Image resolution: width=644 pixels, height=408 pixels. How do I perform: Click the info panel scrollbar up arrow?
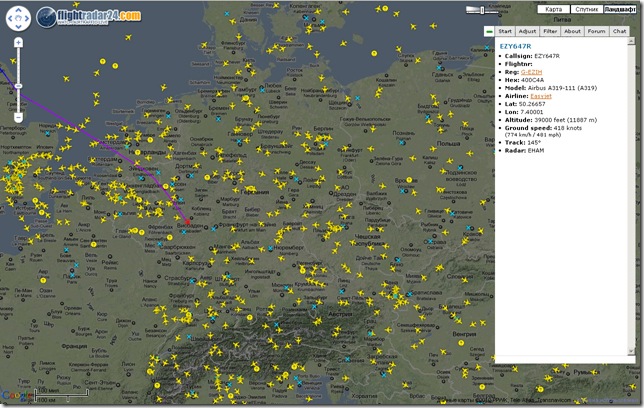631,41
